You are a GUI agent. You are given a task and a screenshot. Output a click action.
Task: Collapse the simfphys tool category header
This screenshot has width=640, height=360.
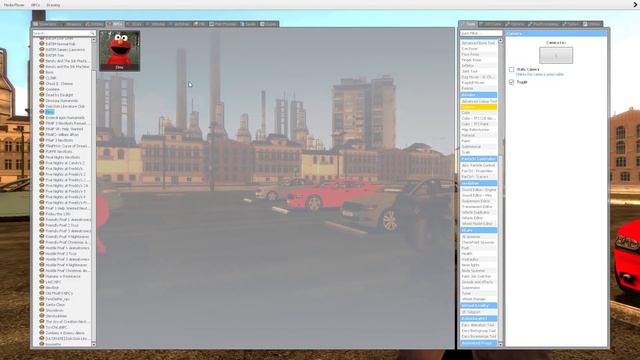[x=479, y=184]
